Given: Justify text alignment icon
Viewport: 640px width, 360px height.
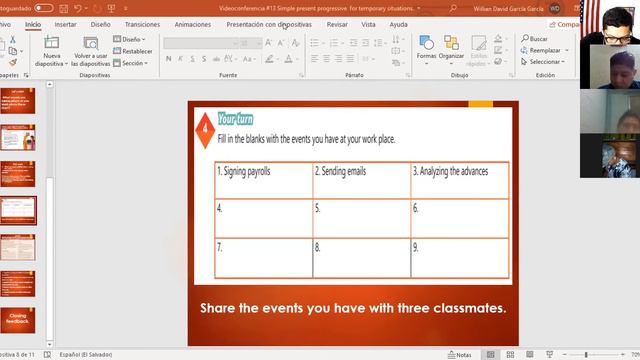Looking at the screenshot, I should click(350, 59).
